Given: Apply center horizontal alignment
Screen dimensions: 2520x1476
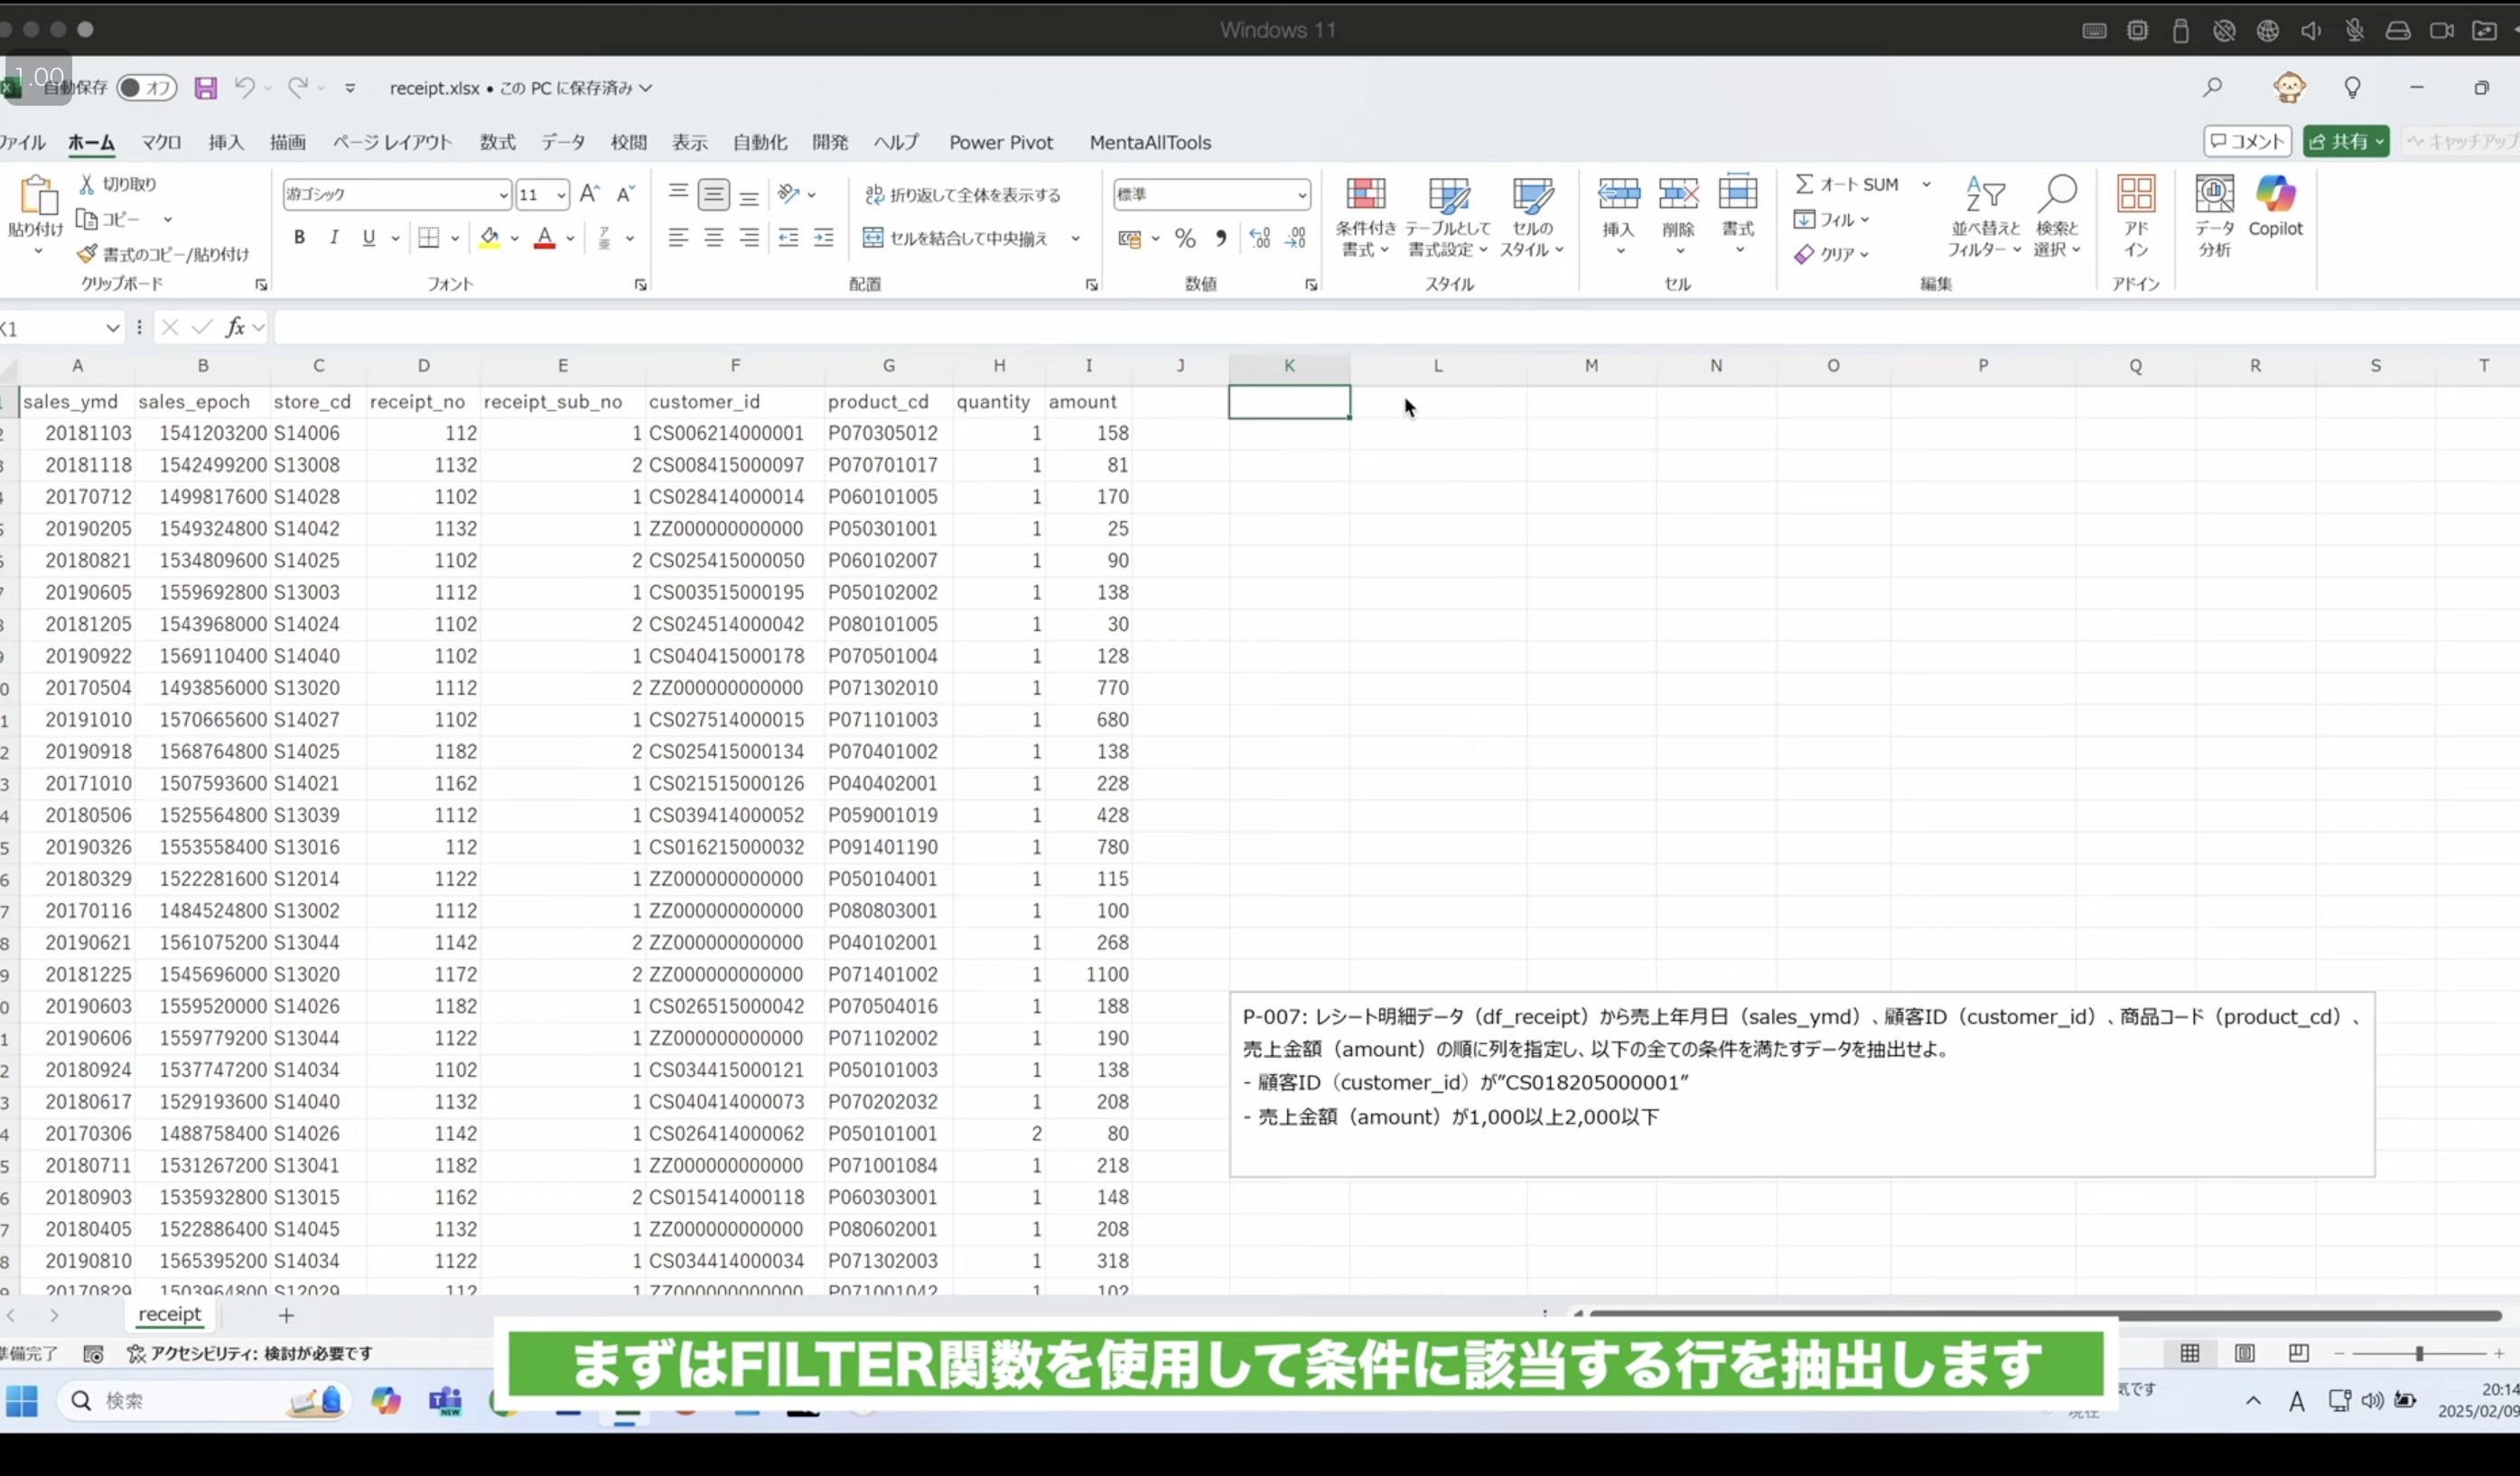Looking at the screenshot, I should coord(714,238).
